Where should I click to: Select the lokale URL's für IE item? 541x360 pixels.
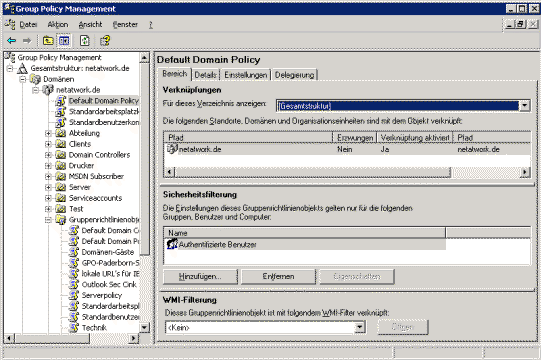coord(110,273)
